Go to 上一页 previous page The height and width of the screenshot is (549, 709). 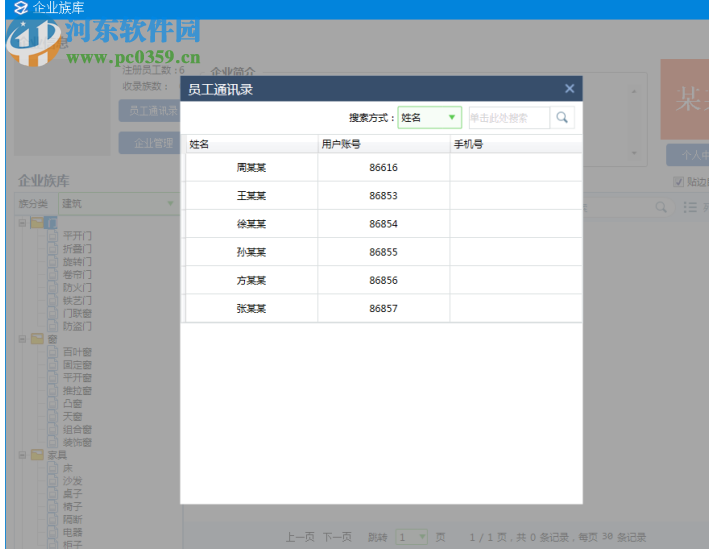[x=300, y=537]
